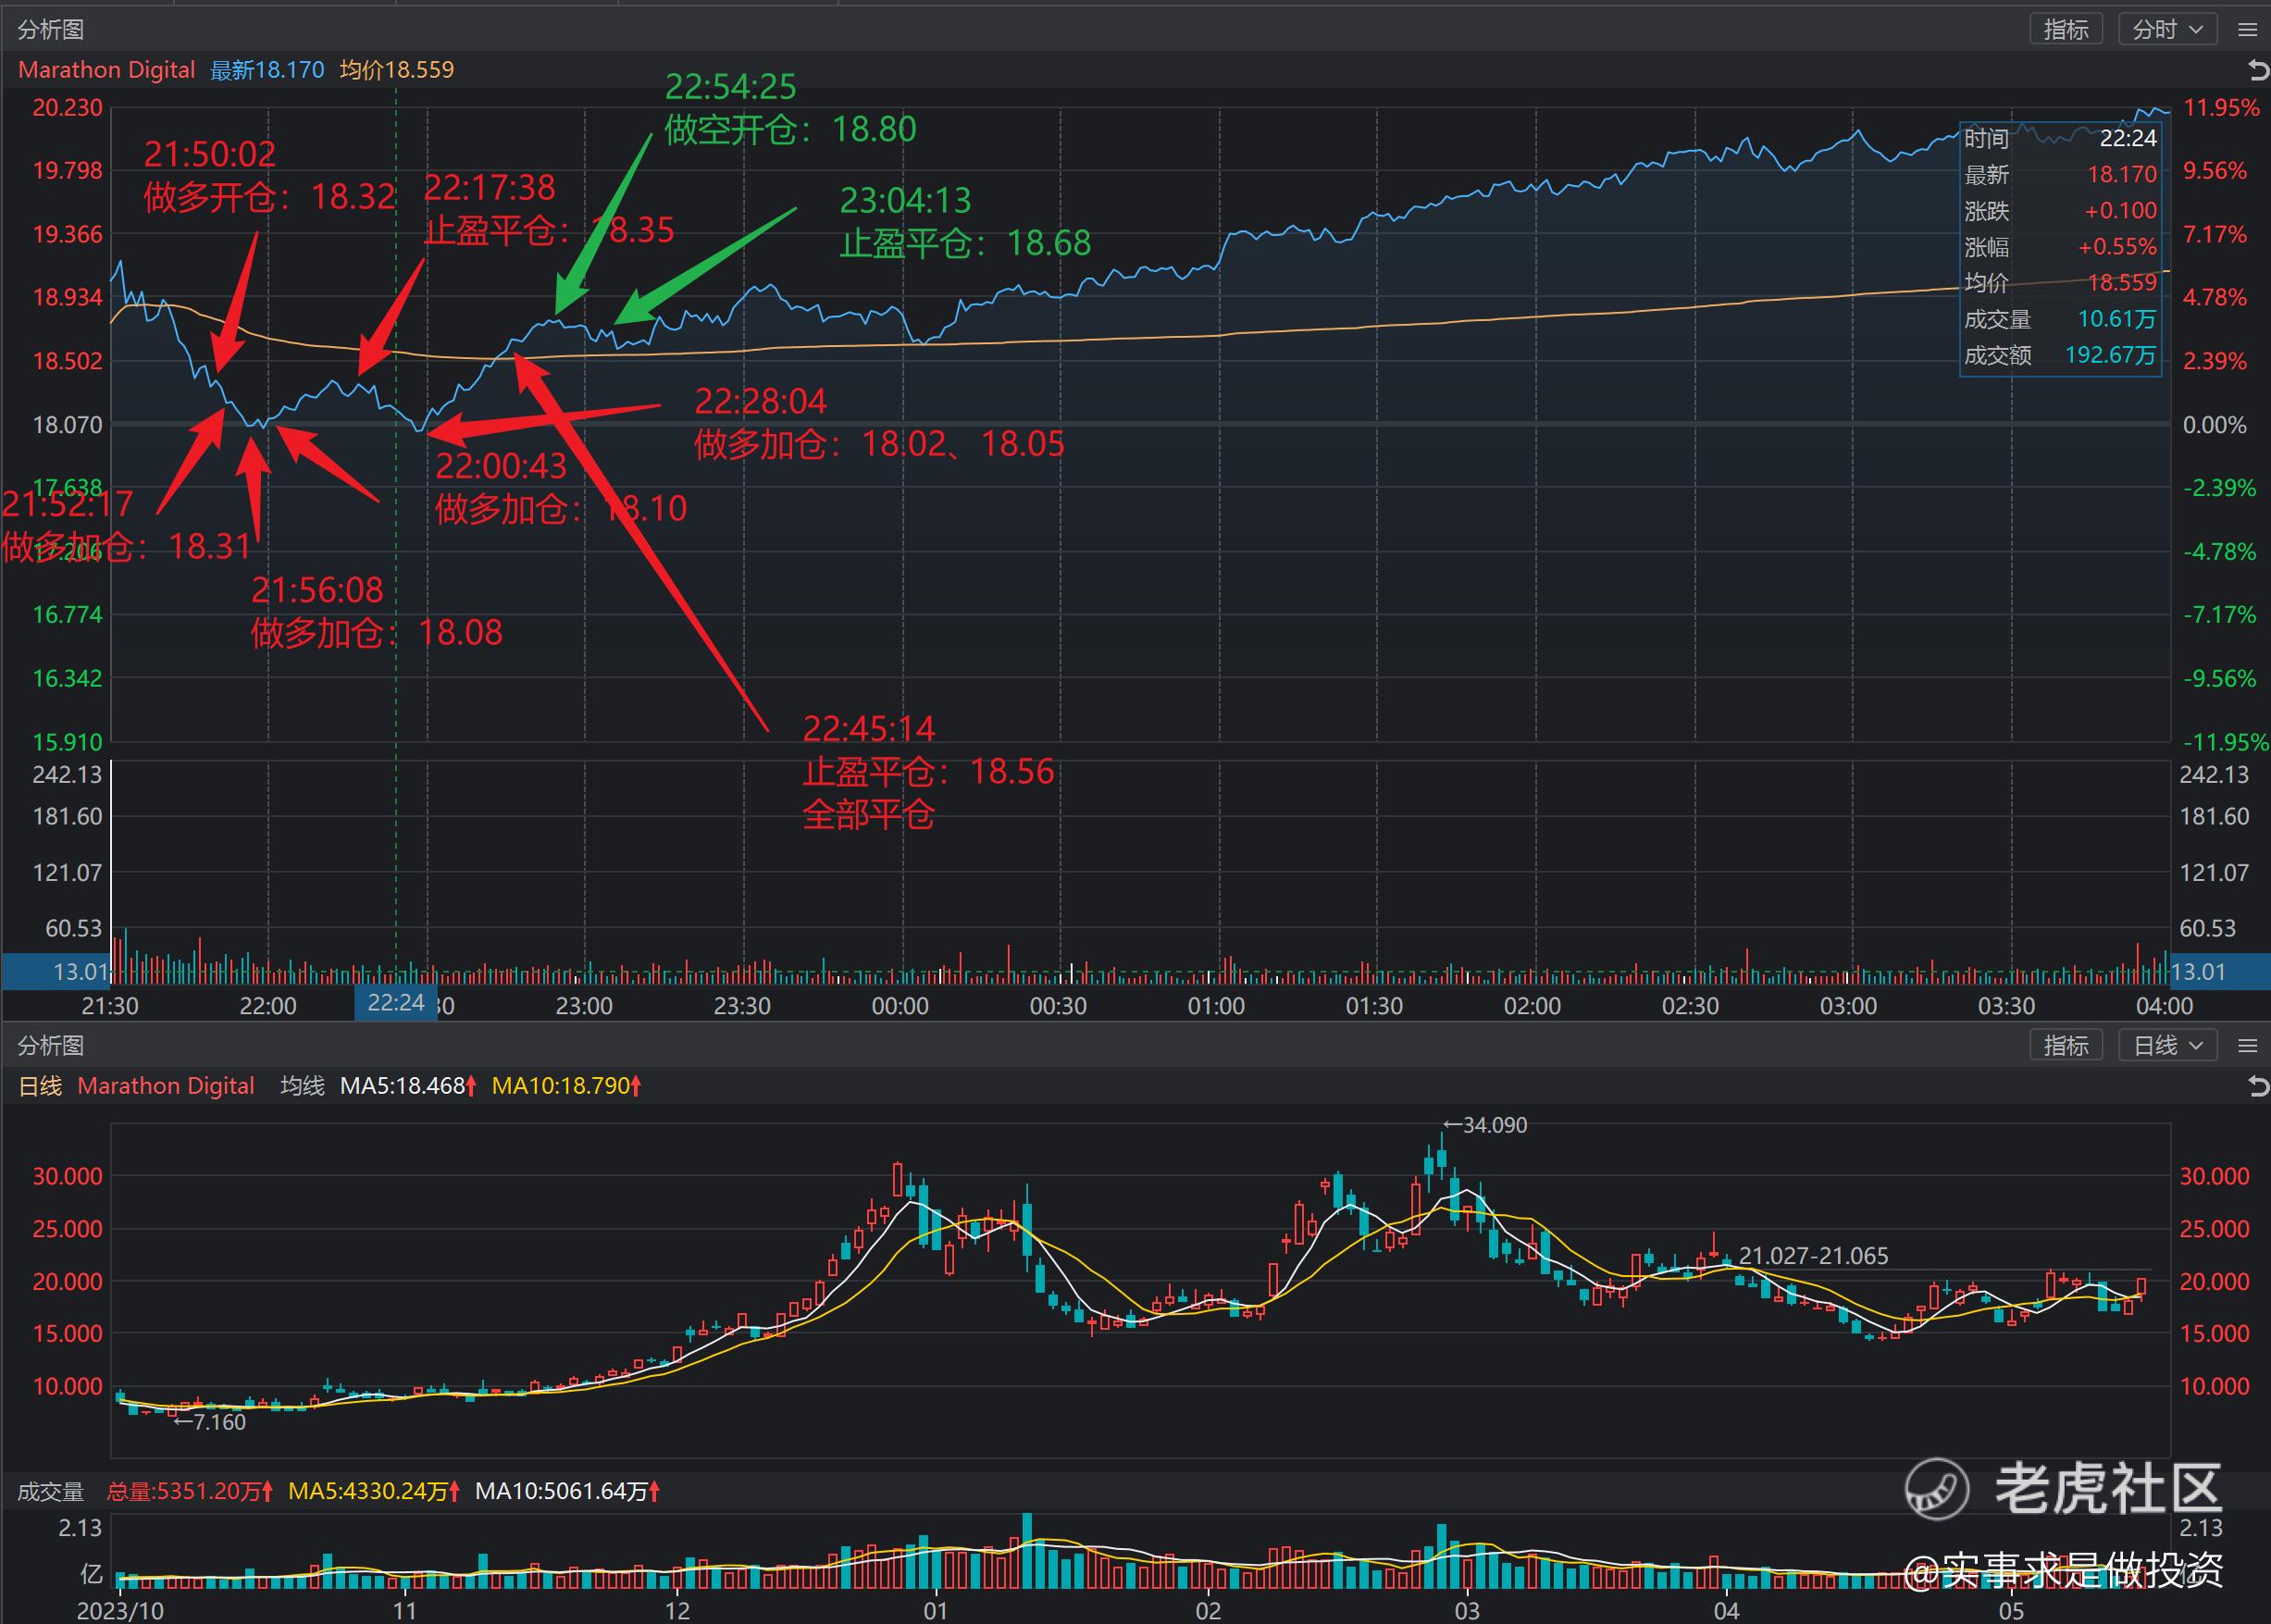Click the 总量:5351.20万 volume value
Screen dimensions: 2271x1624
pos(188,1492)
